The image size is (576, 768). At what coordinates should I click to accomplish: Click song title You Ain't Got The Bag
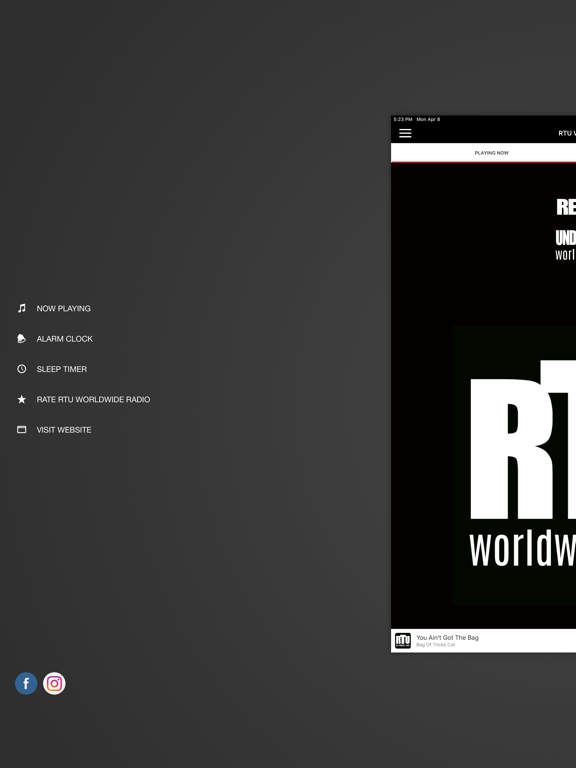pos(447,638)
